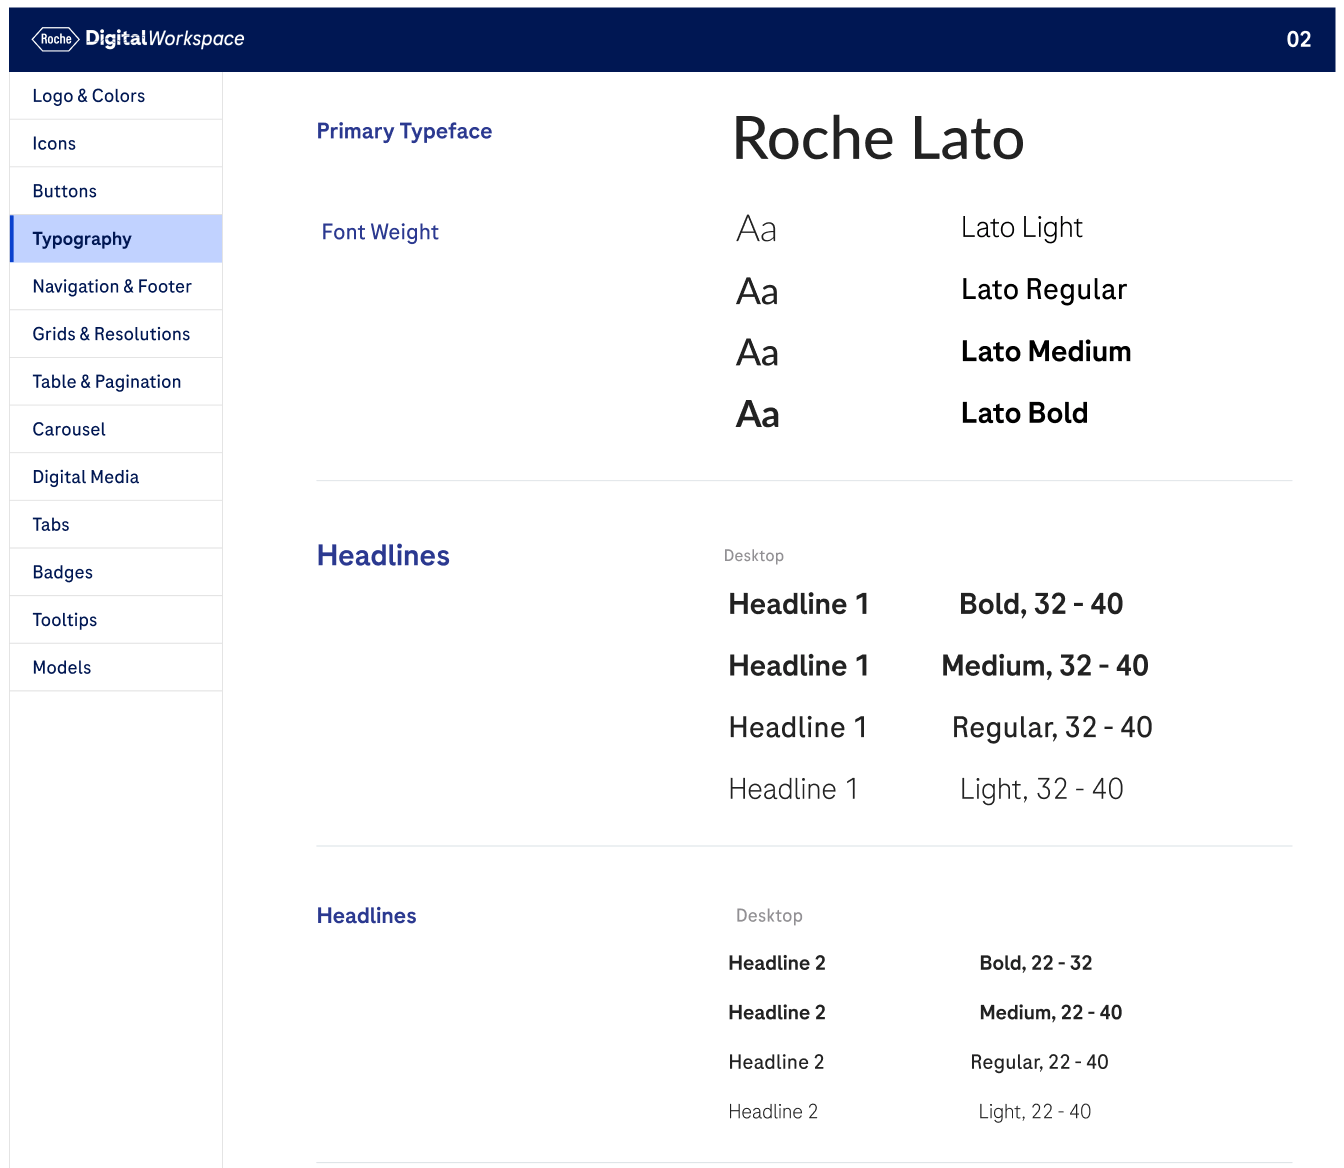Navigate to Grids & Resolutions
This screenshot has width=1344, height=1168.
(111, 334)
